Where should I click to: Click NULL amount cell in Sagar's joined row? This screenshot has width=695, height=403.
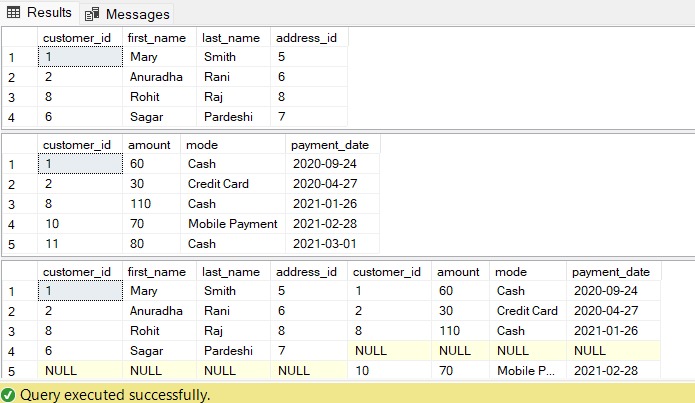click(461, 350)
